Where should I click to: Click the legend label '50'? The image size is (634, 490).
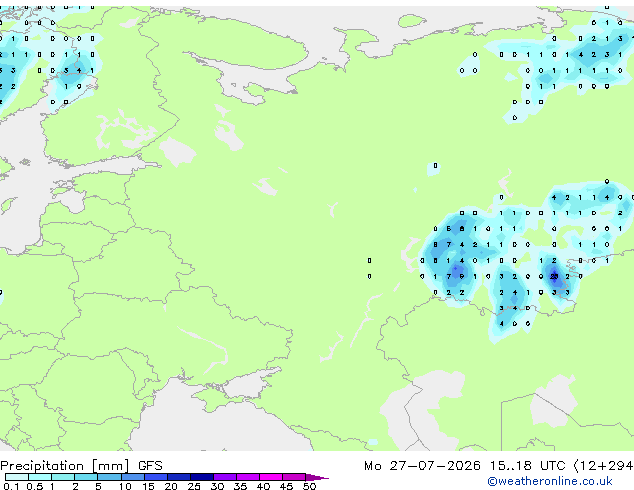pyautogui.click(x=309, y=486)
